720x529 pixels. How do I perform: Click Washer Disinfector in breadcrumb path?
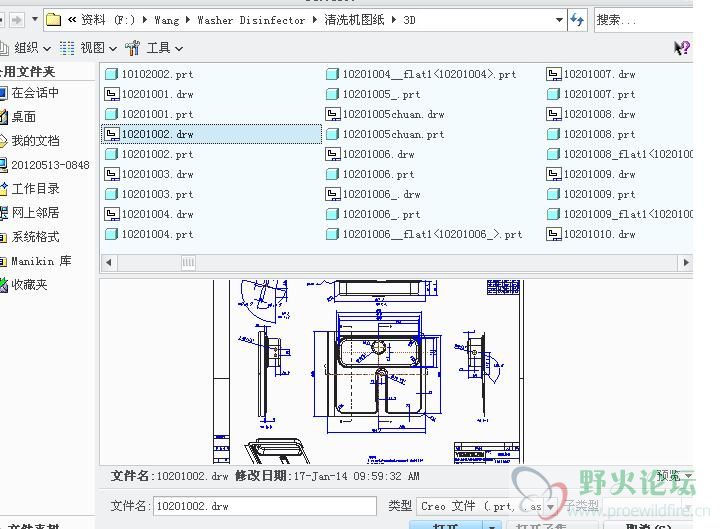pos(251,20)
